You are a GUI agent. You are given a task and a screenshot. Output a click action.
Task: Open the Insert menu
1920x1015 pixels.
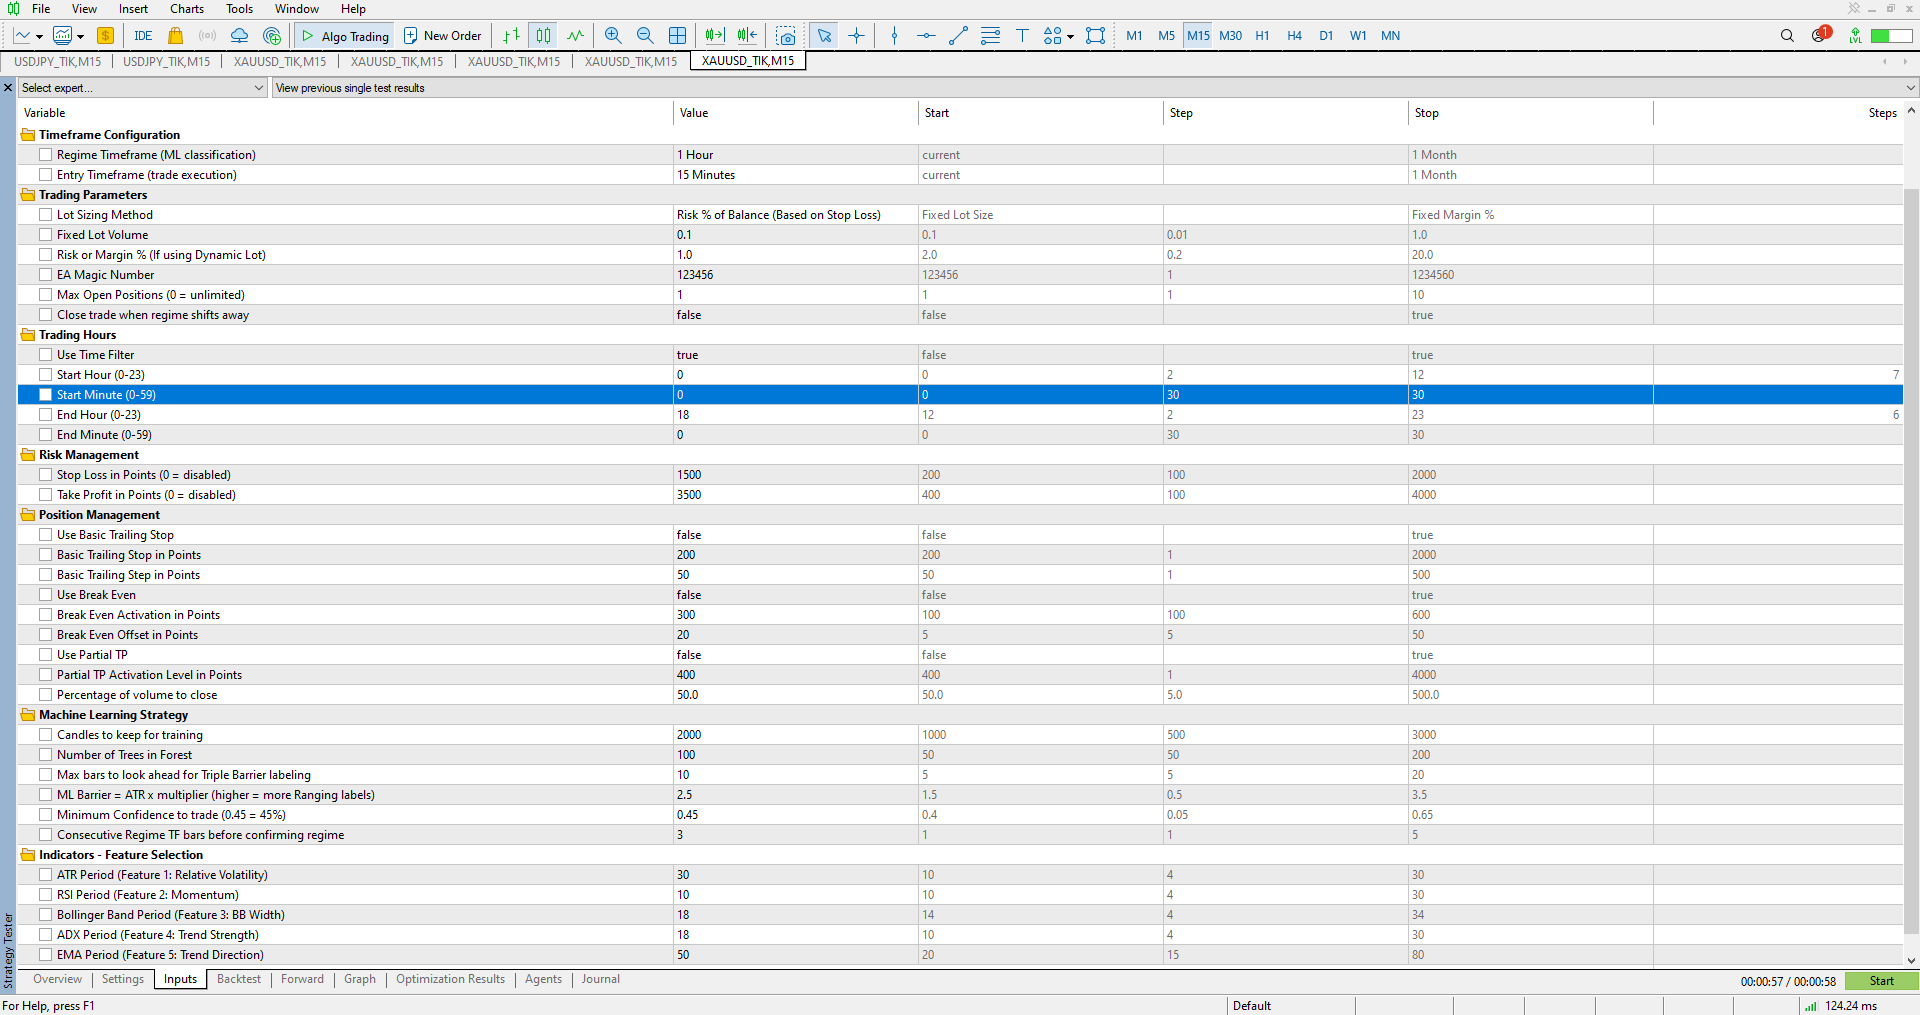133,9
